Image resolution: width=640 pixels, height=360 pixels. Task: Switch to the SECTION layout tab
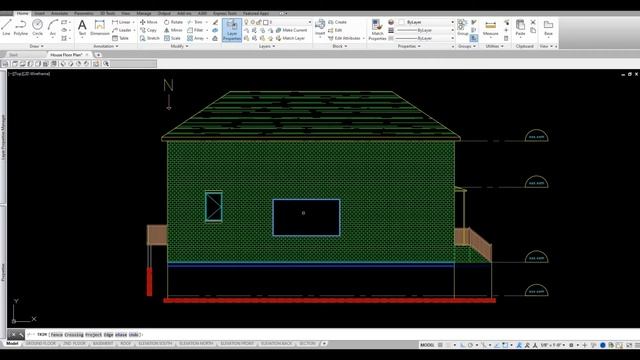point(307,344)
